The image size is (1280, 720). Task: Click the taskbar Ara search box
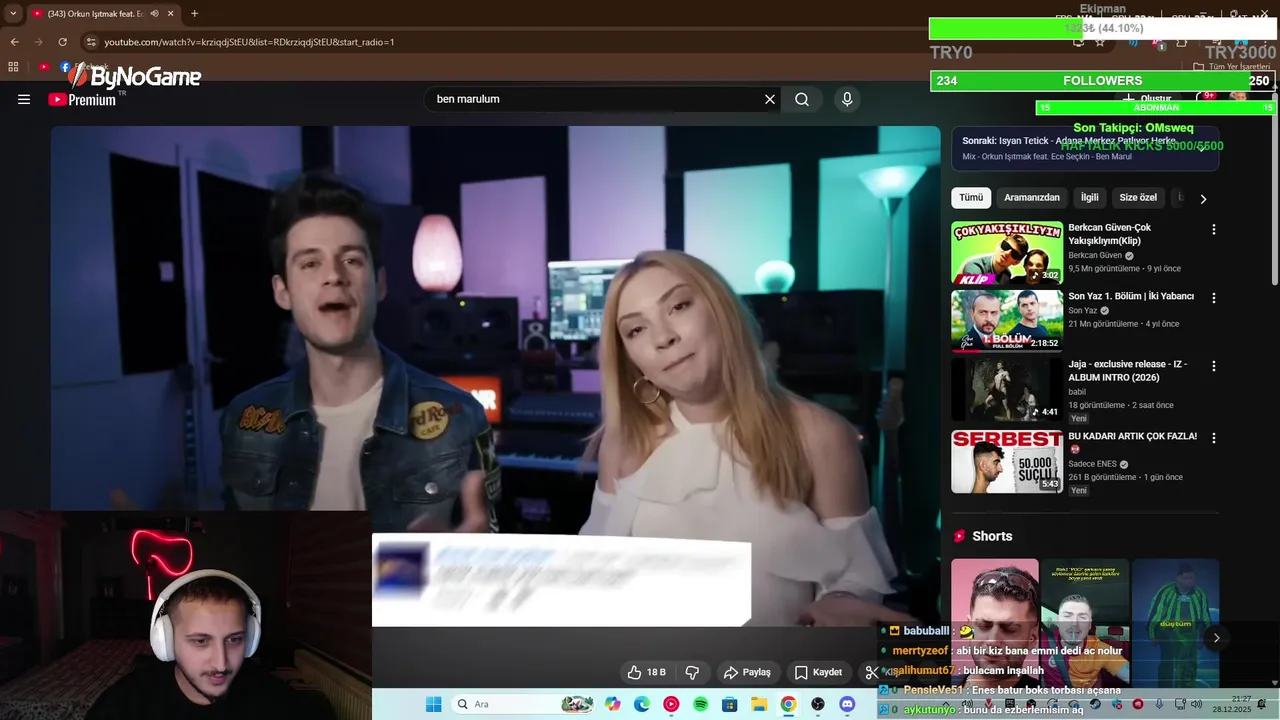point(524,704)
